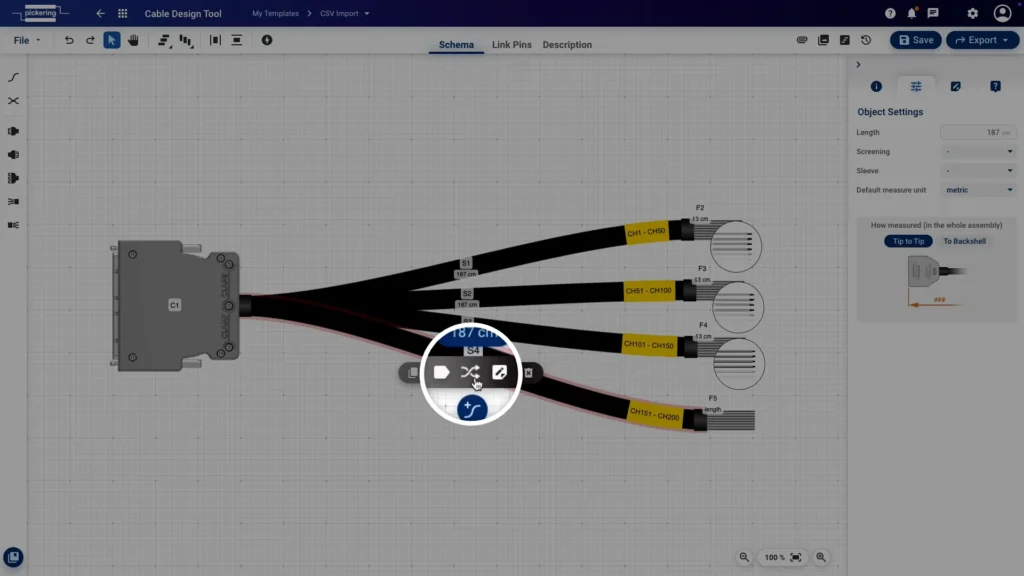Click the redo arrow in toolbar
The width and height of the screenshot is (1024, 576).
(90, 40)
